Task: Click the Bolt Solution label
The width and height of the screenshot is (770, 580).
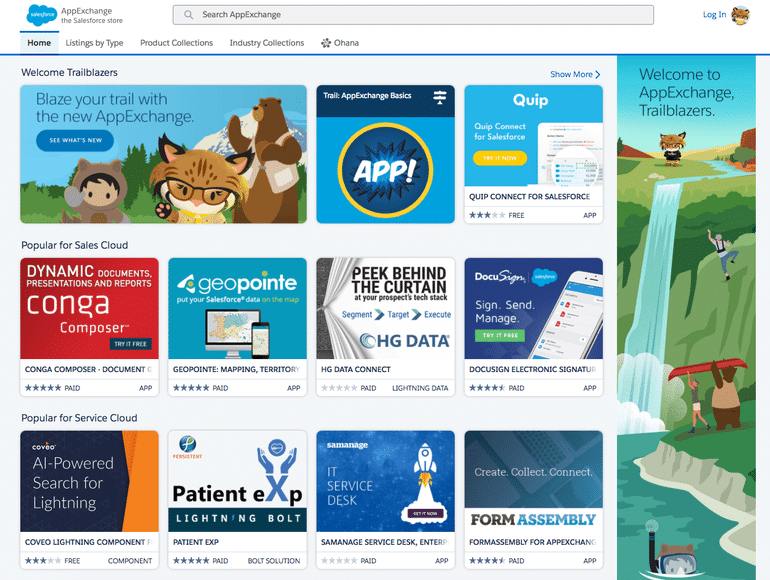Action: (x=274, y=561)
